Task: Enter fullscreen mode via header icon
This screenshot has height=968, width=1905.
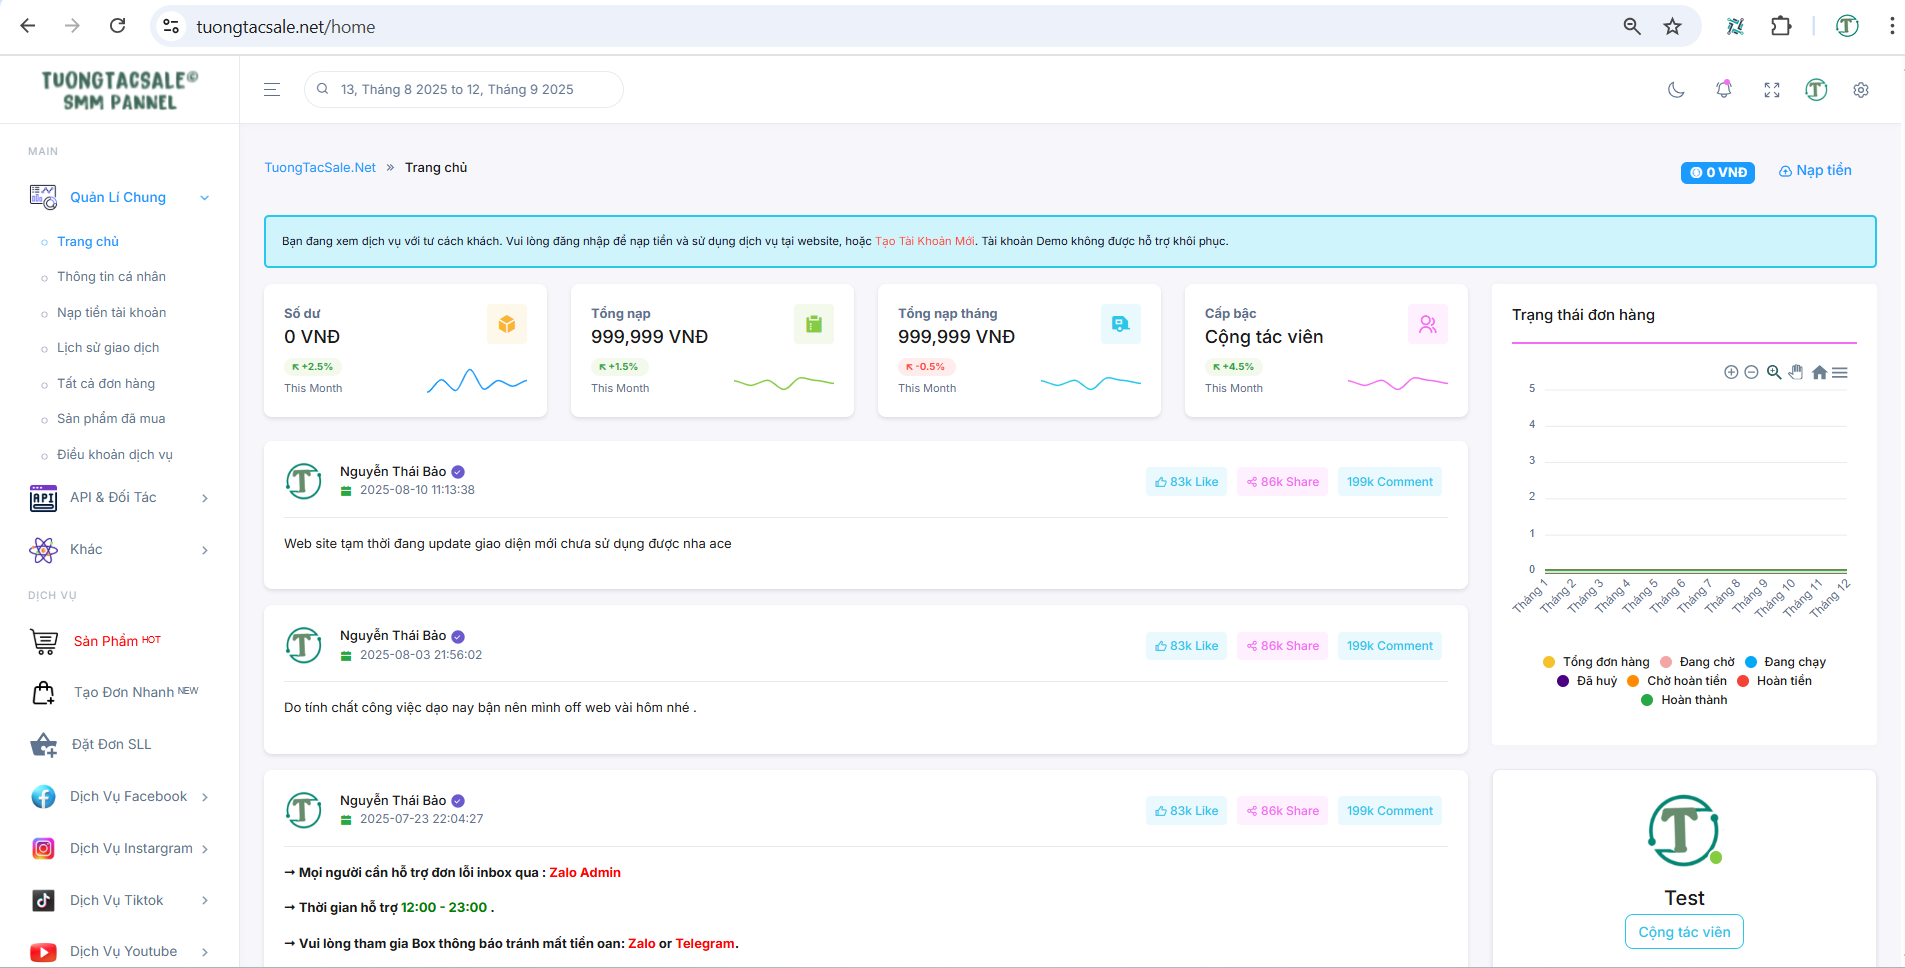Action: (1771, 90)
